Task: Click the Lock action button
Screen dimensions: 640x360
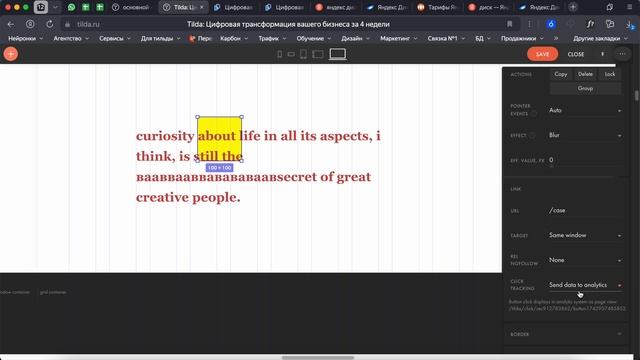Action: pos(610,74)
